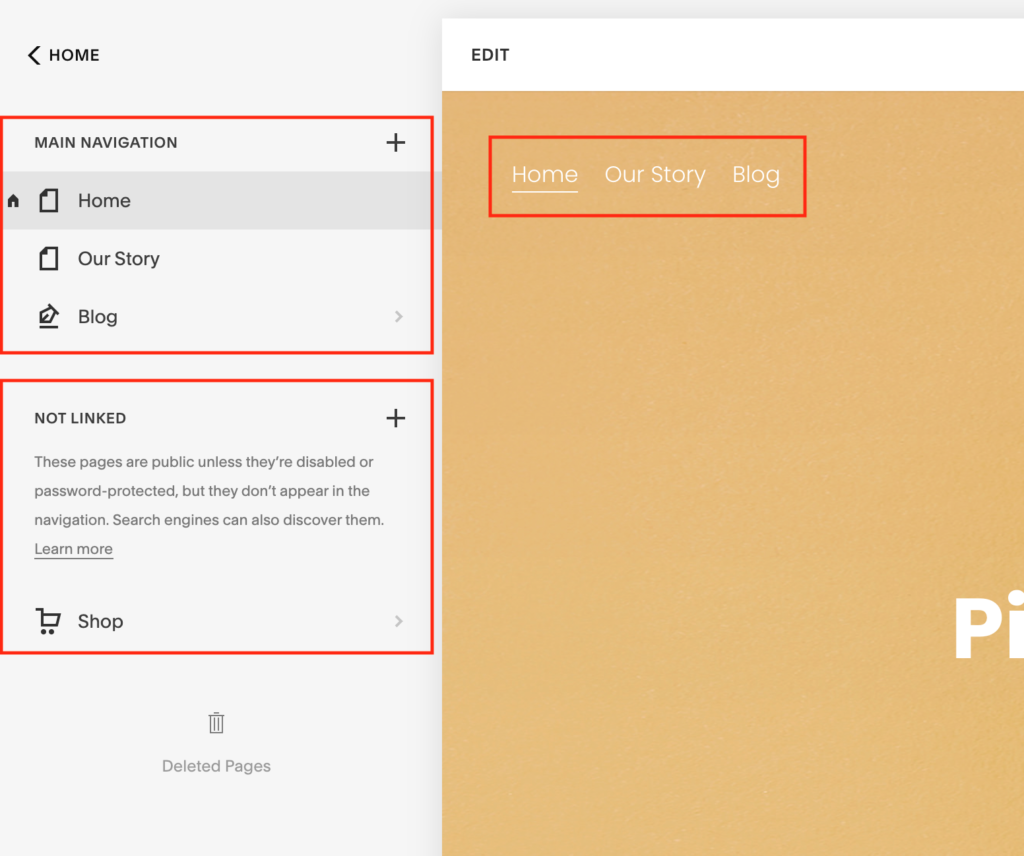1024x856 pixels.
Task: Click EDIT in the preview header
Action: [x=490, y=55]
